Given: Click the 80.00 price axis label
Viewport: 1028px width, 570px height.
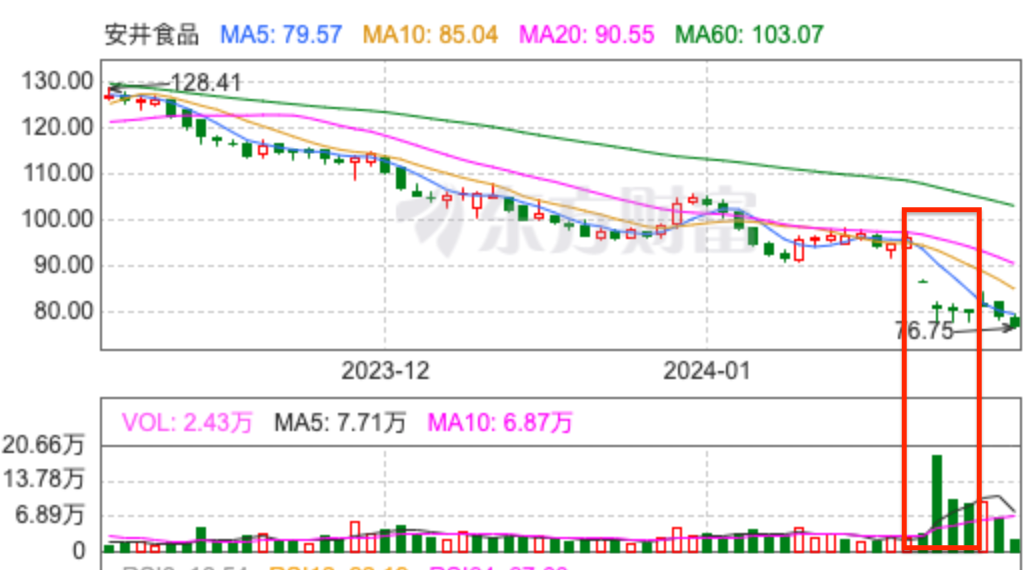Looking at the screenshot, I should click(64, 311).
